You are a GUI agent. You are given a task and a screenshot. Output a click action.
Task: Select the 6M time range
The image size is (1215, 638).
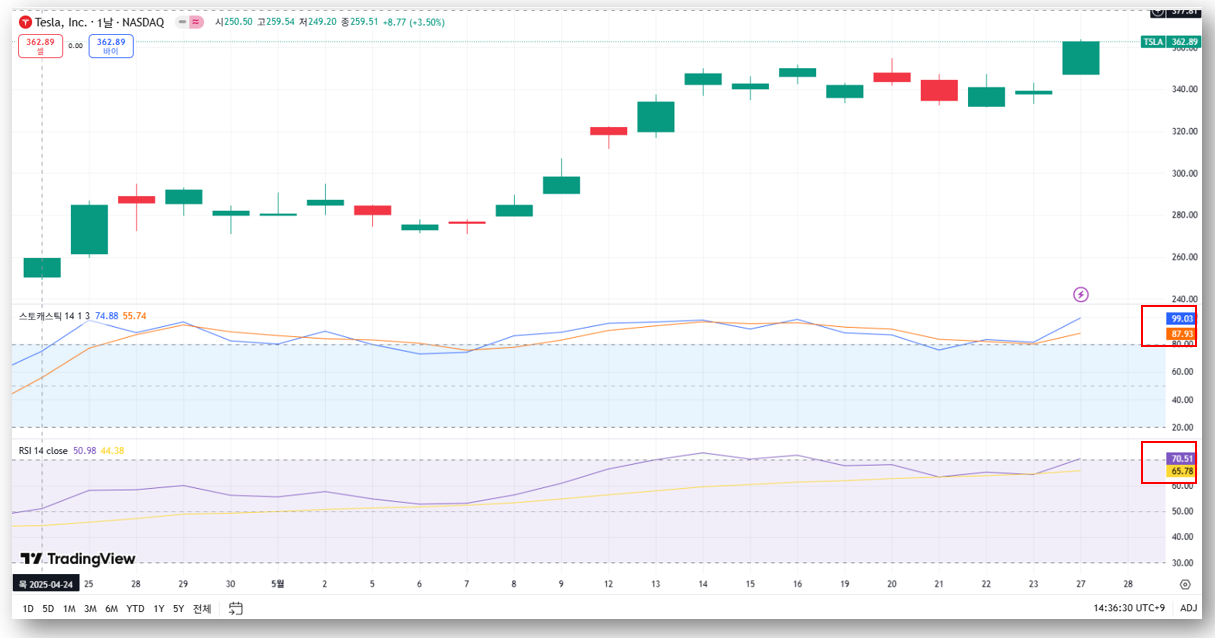[x=111, y=608]
